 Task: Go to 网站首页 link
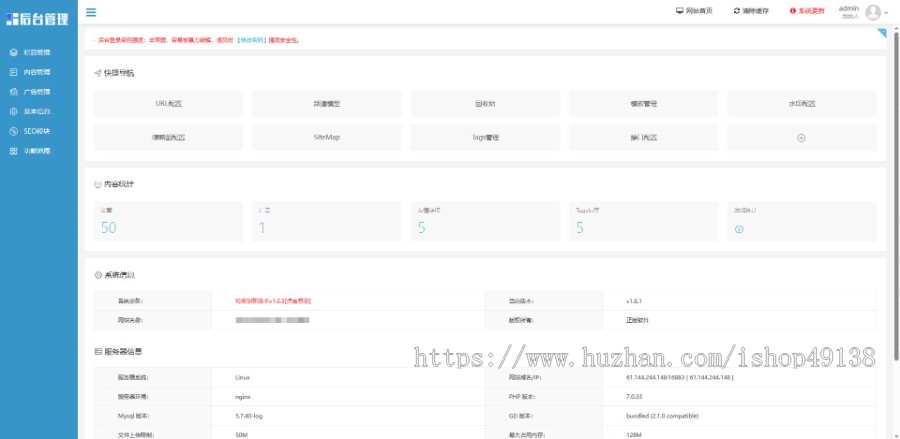pyautogui.click(x=699, y=11)
